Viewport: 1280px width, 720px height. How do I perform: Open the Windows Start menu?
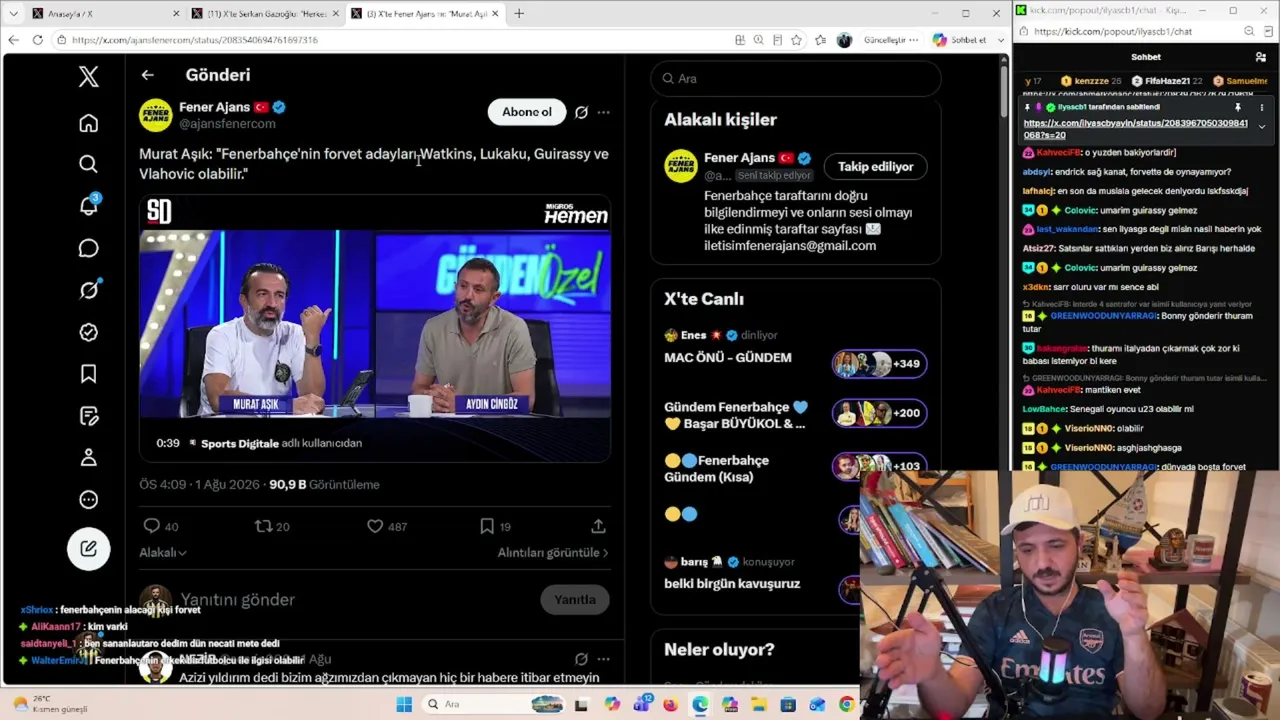(x=404, y=704)
